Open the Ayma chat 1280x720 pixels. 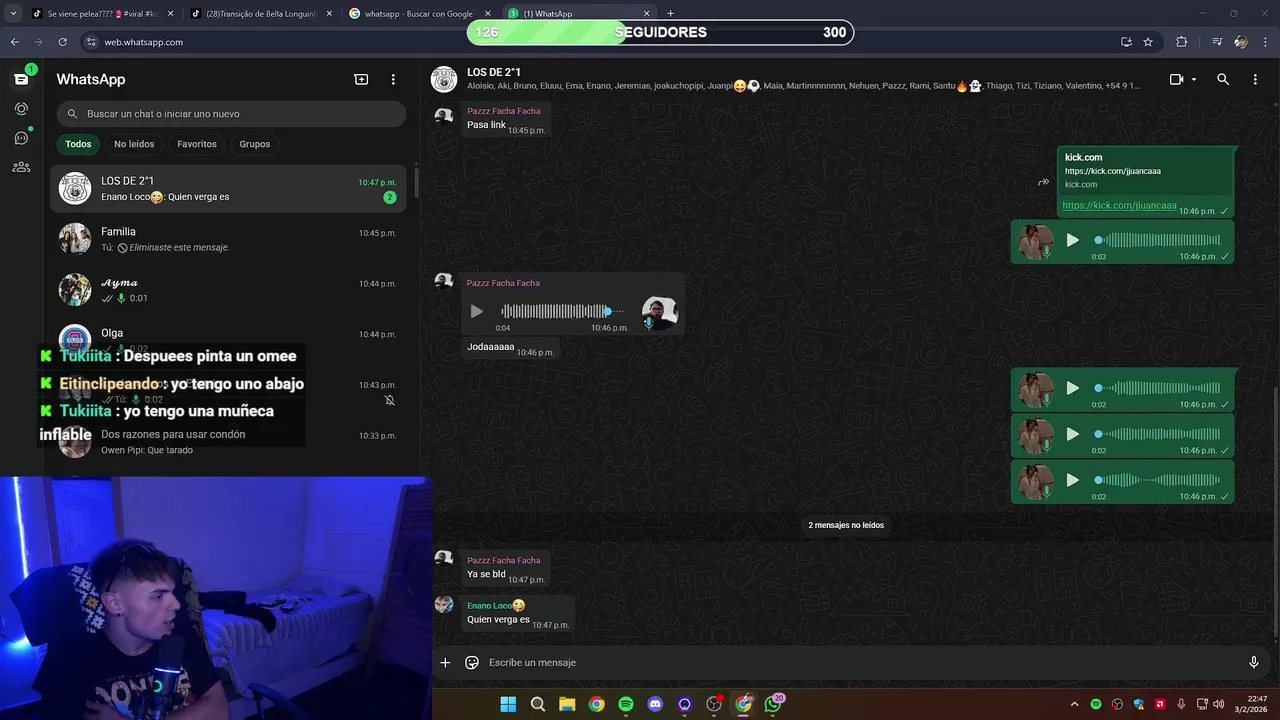tap(228, 290)
